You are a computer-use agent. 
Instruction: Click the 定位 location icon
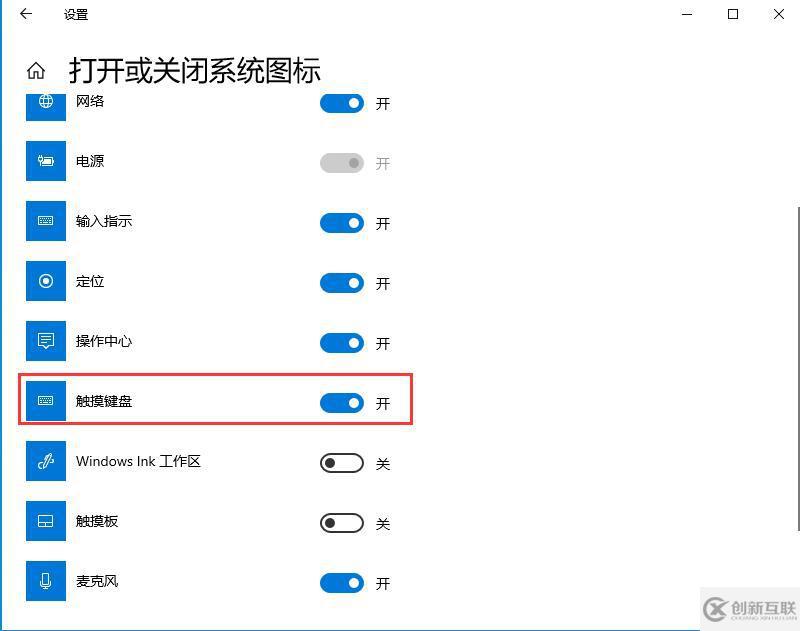(46, 281)
